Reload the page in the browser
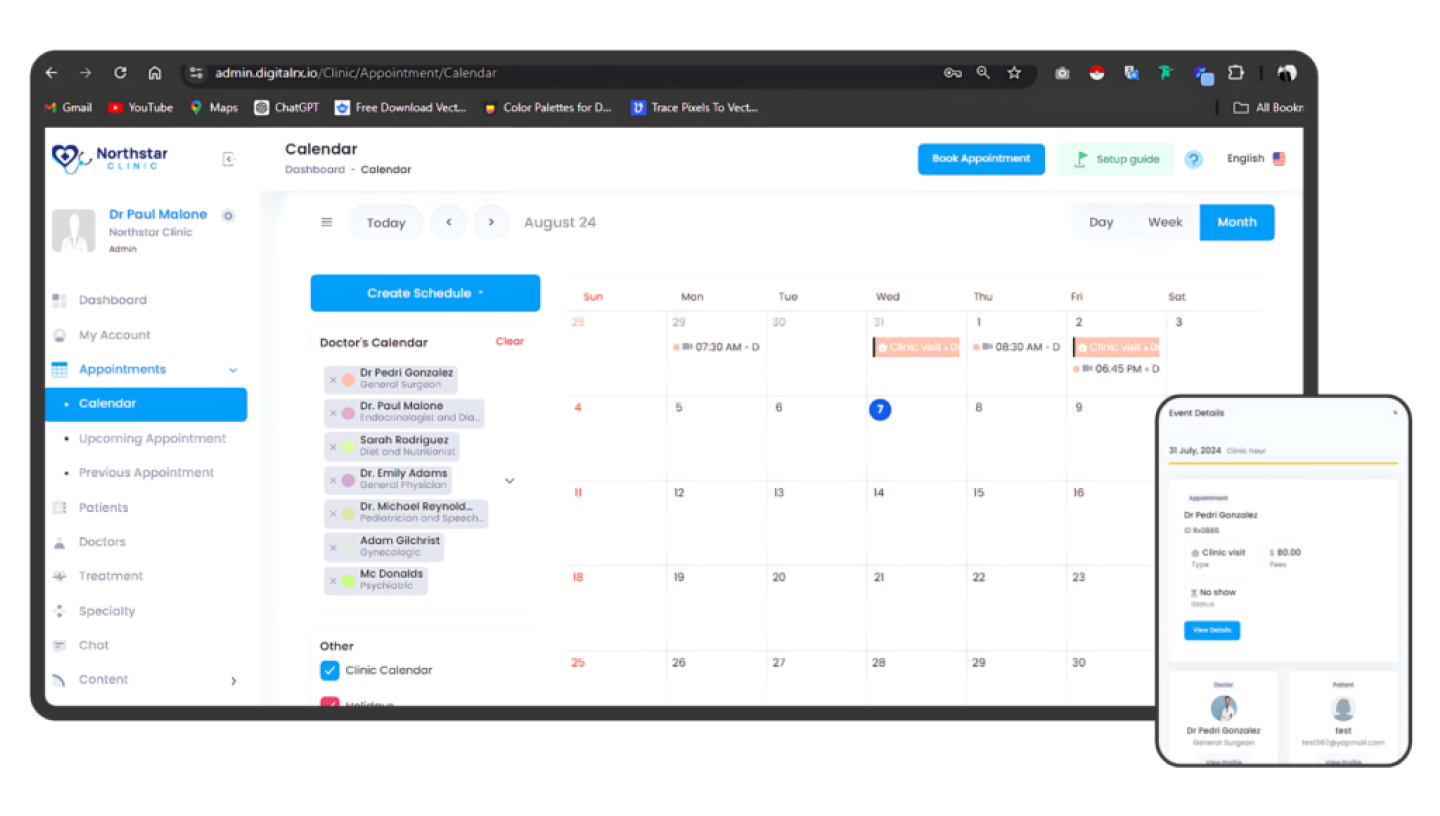The width and height of the screenshot is (1440, 816). click(120, 73)
